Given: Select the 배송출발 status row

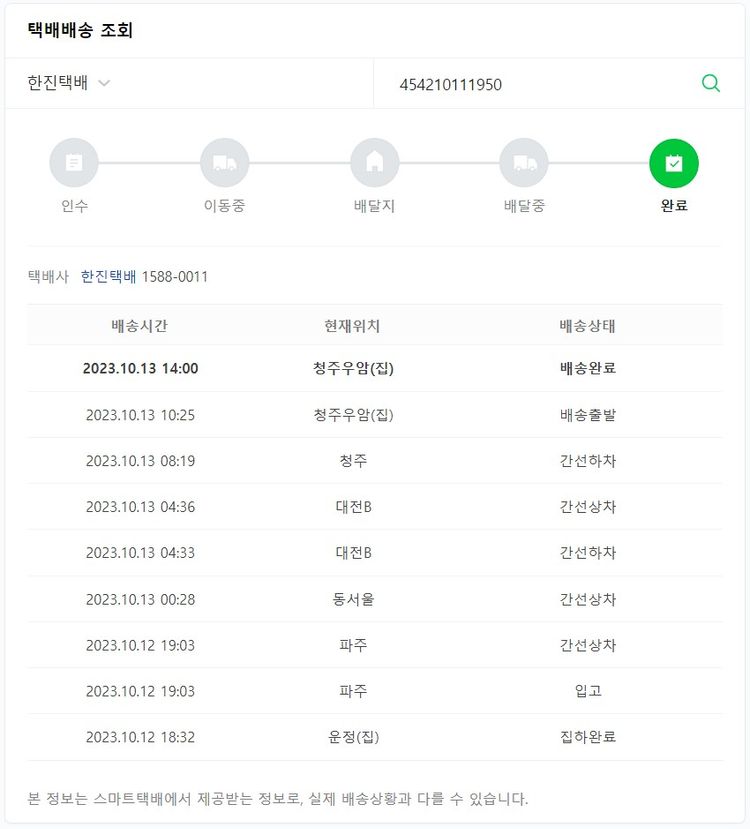Looking at the screenshot, I should tap(588, 414).
